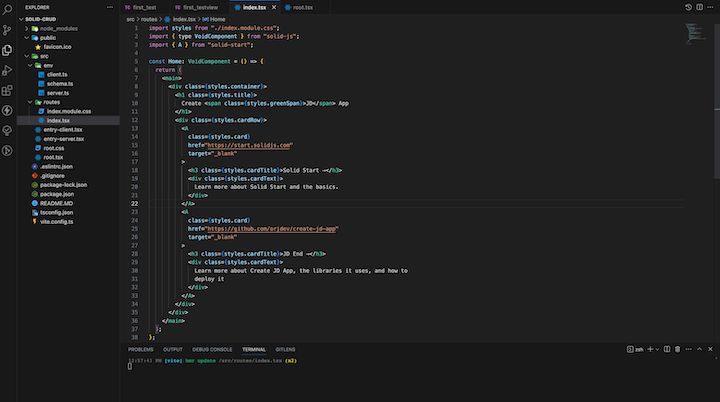This screenshot has width=720, height=402.
Task: Split the editor to the right
Action: coord(699,7)
